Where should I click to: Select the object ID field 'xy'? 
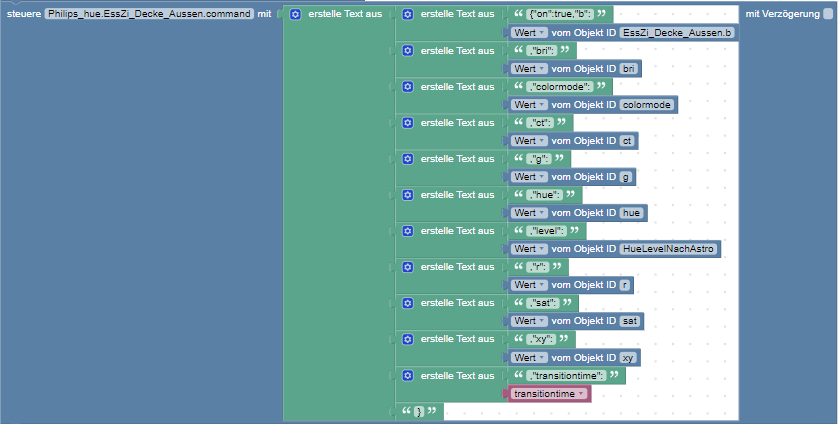(x=628, y=358)
